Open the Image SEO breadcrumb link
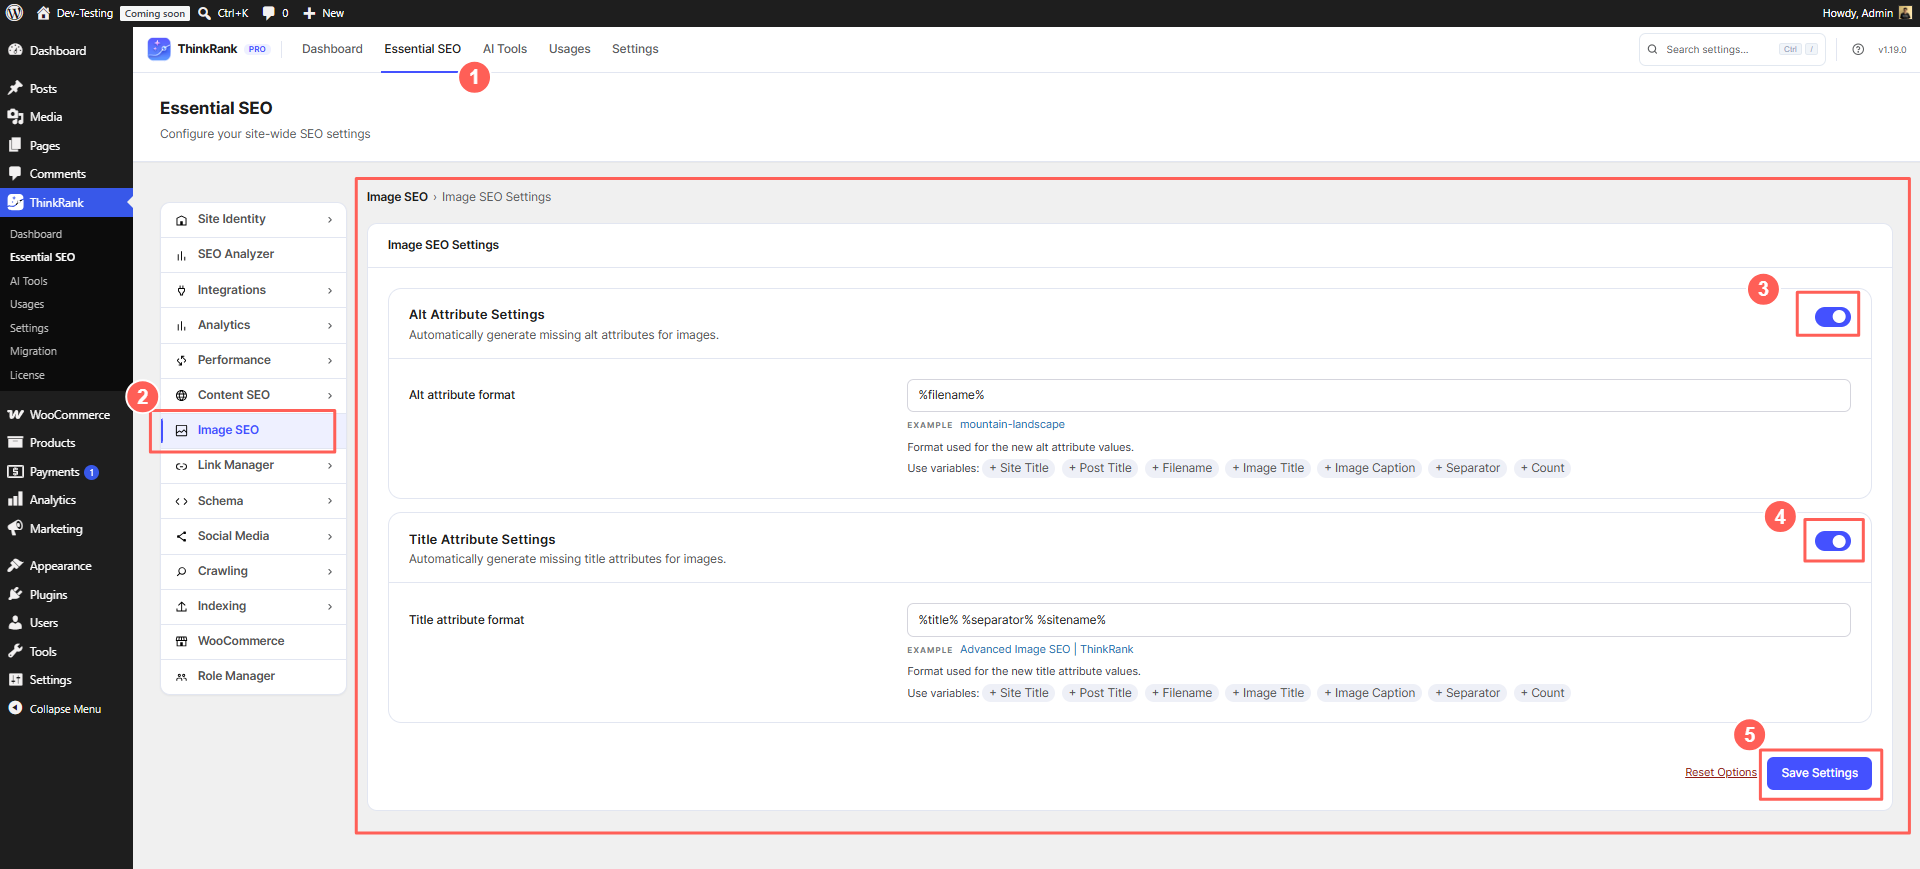 click(397, 197)
